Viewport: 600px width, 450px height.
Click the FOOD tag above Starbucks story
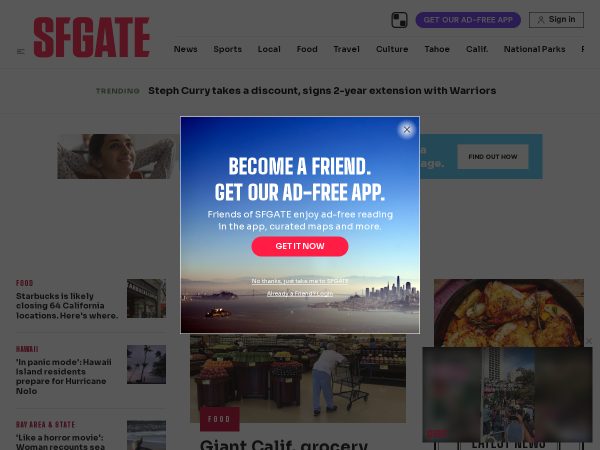tap(24, 283)
